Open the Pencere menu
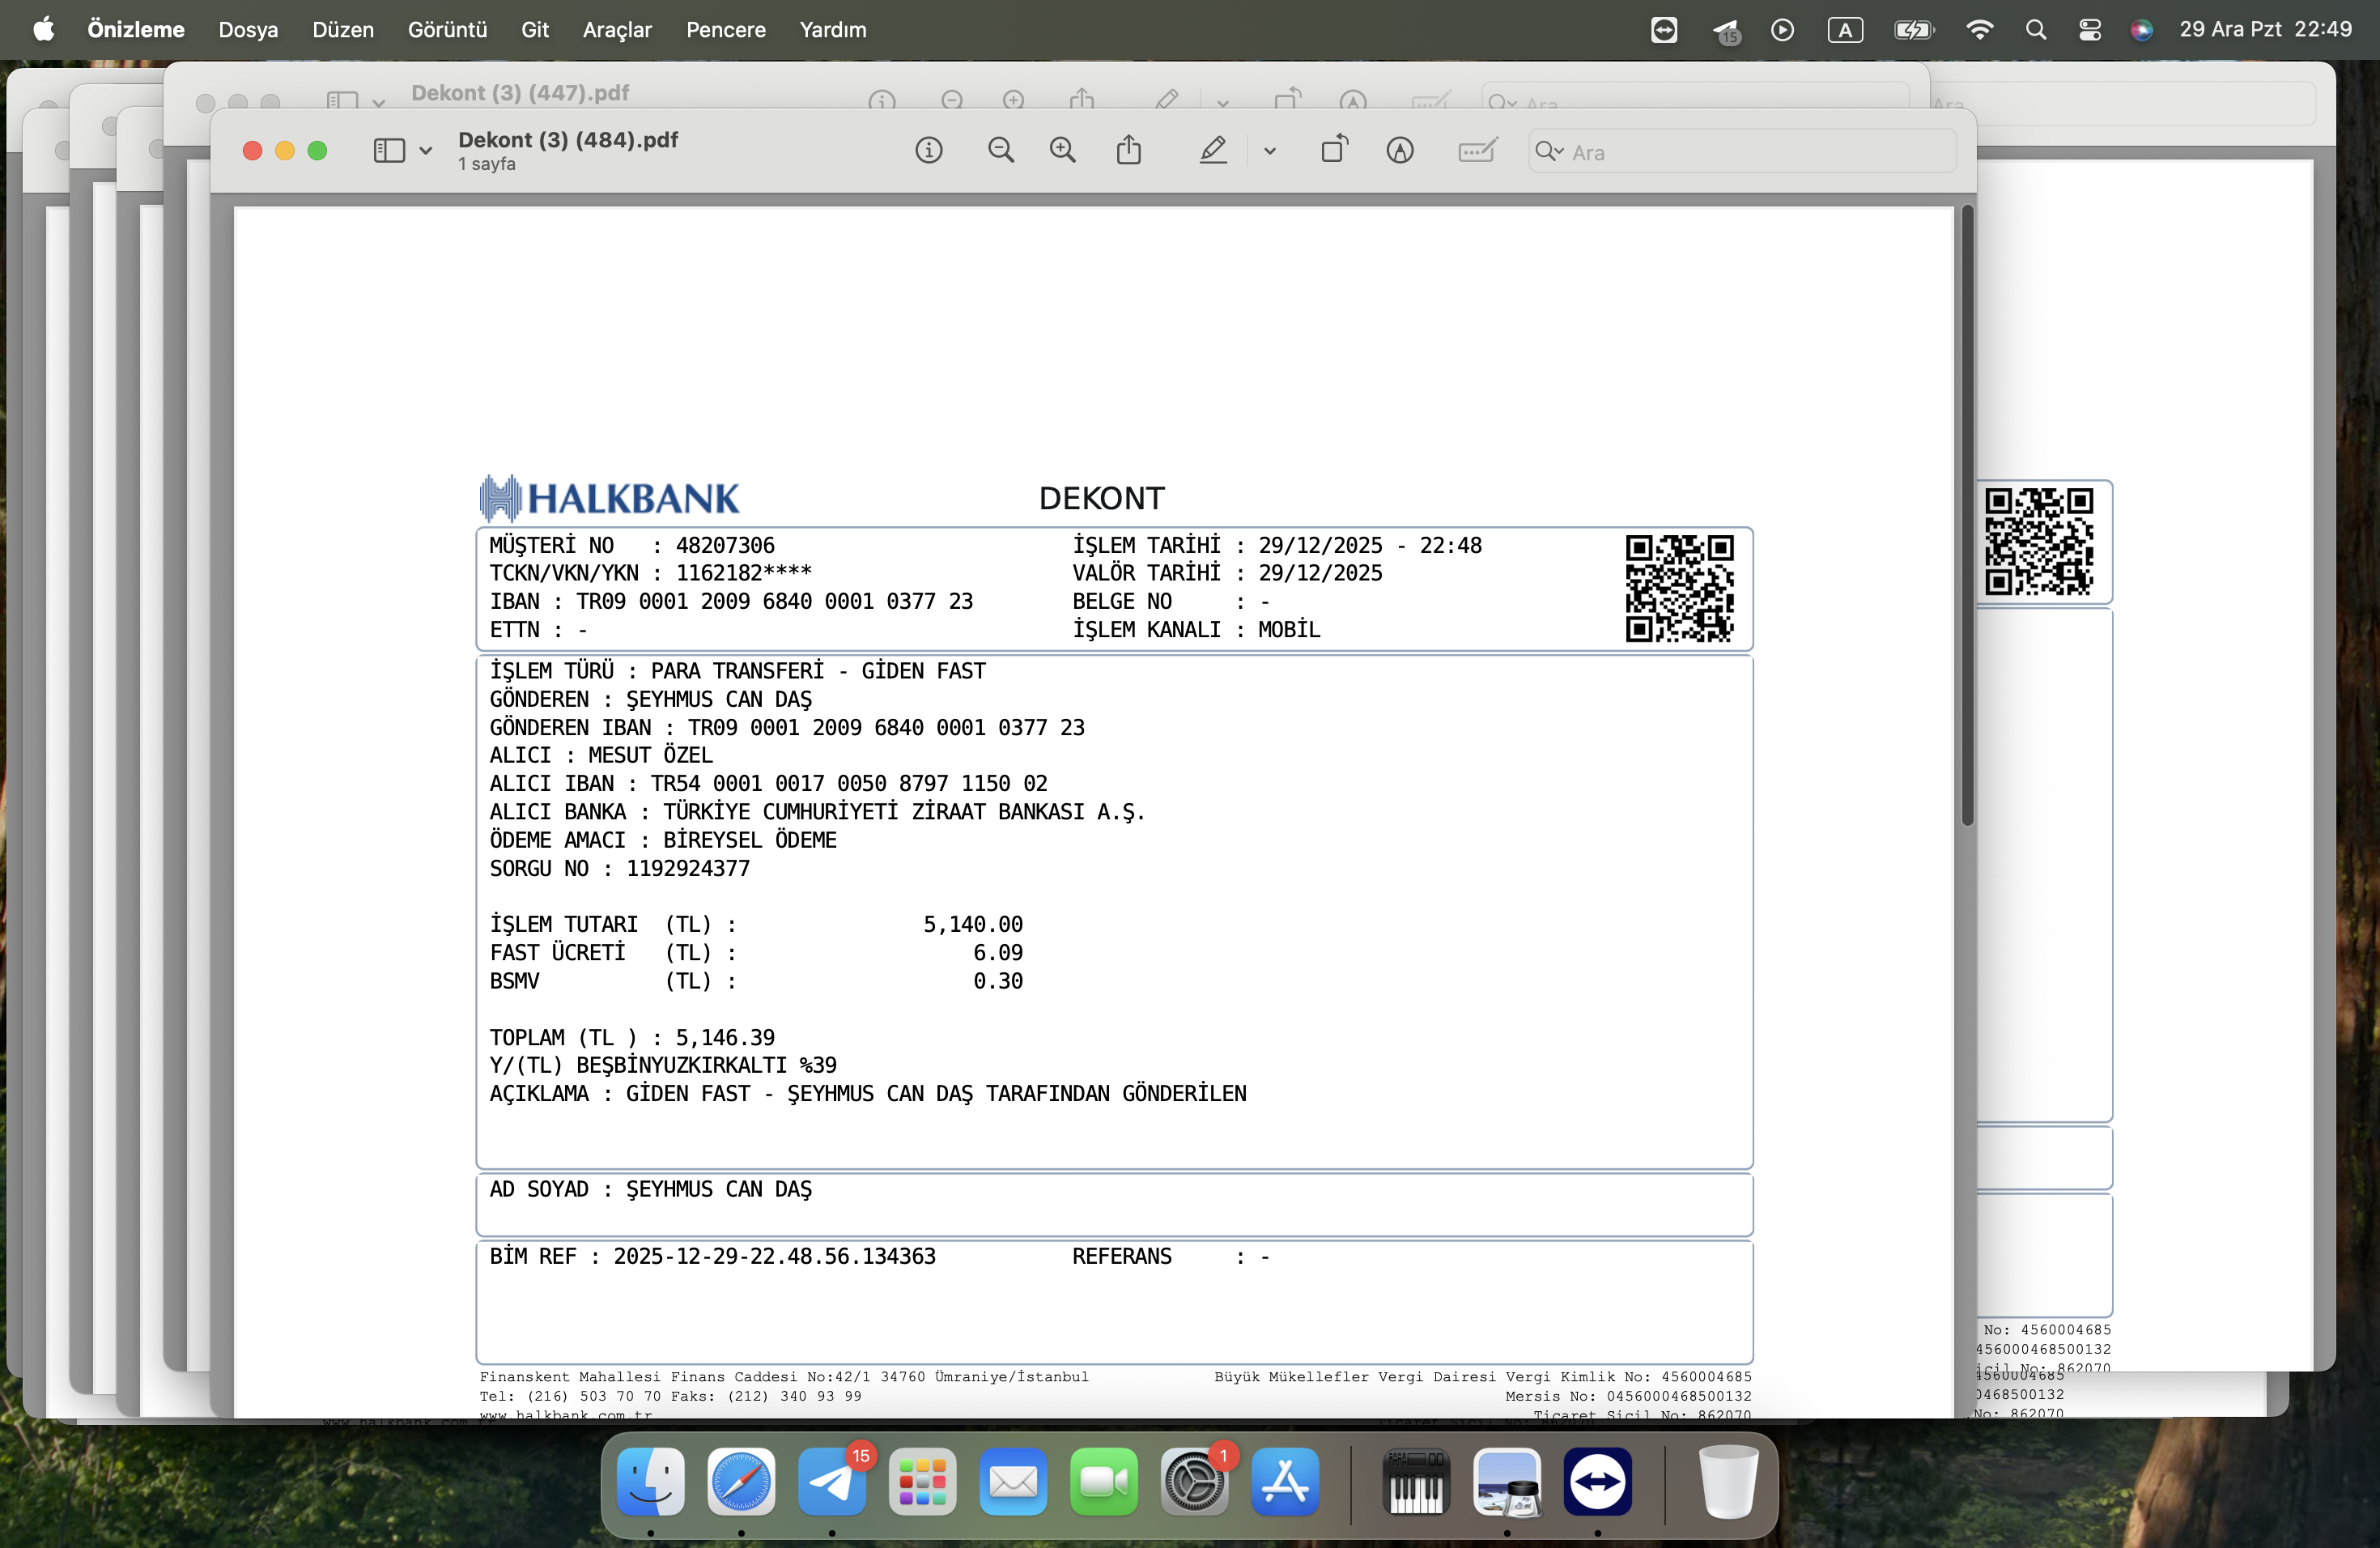Viewport: 2380px width, 1548px height. [726, 30]
